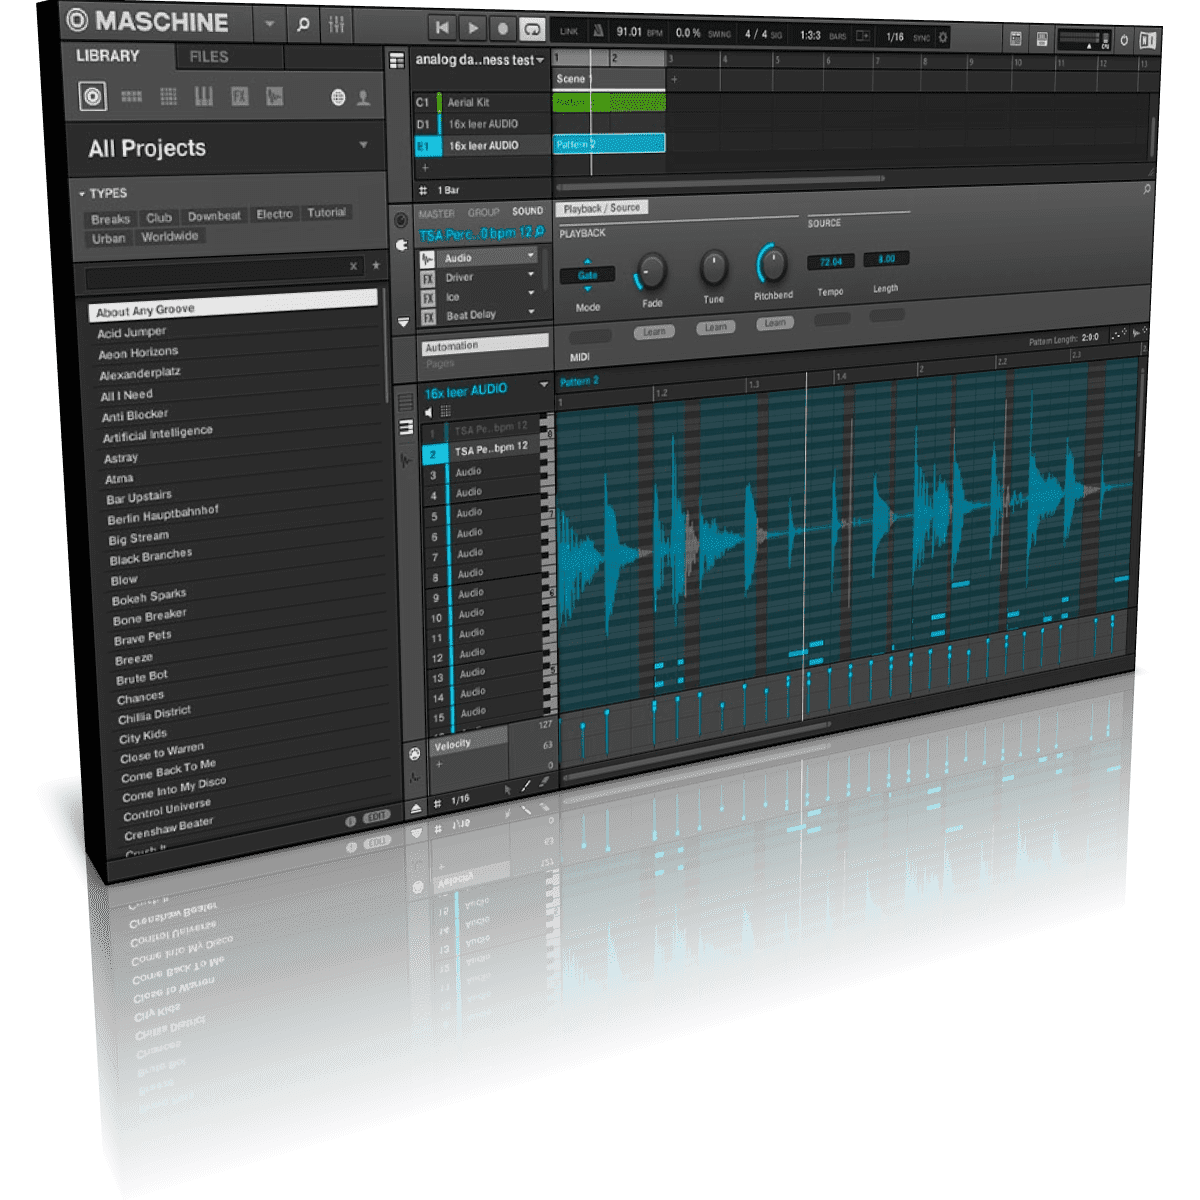Select group C1 Aerial Kit

(482, 102)
